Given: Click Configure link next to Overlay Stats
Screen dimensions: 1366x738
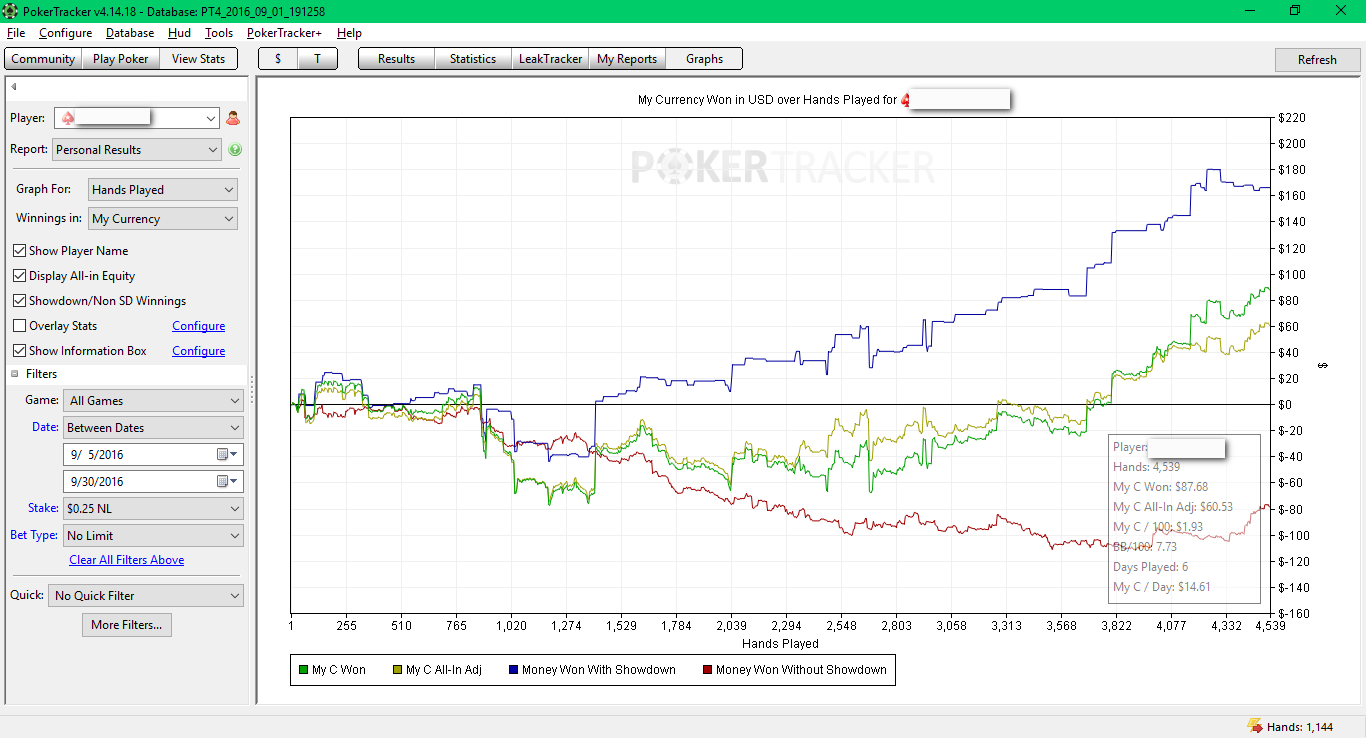Looking at the screenshot, I should point(199,326).
